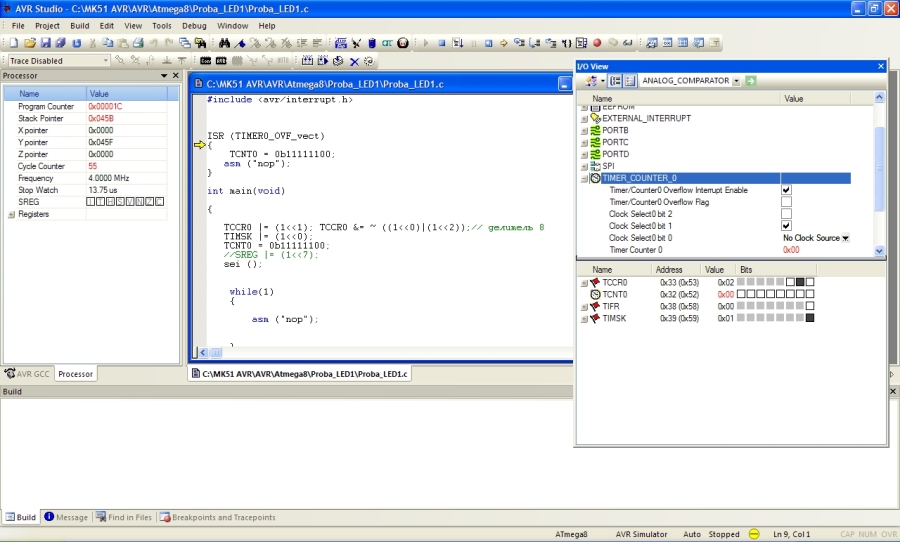The height and width of the screenshot is (542, 900).
Task: Click the I/O View vertical scrollbar down arrow
Action: pyautogui.click(x=880, y=251)
